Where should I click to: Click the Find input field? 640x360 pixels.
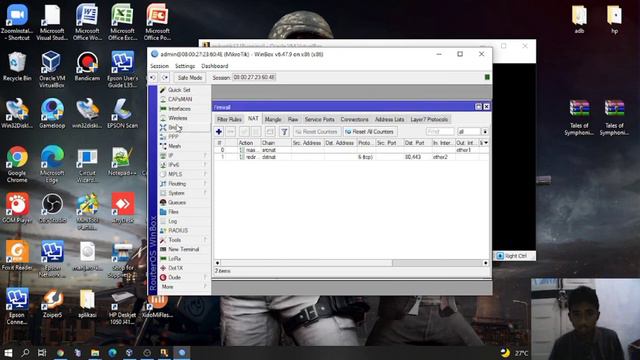point(440,132)
